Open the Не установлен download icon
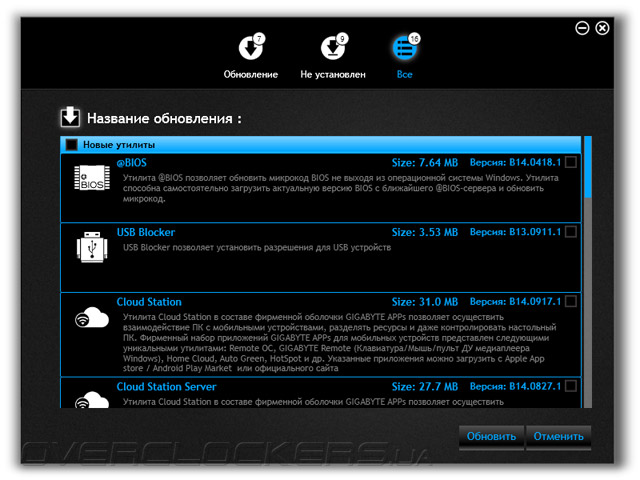This screenshot has height=480, width=640. [333, 47]
